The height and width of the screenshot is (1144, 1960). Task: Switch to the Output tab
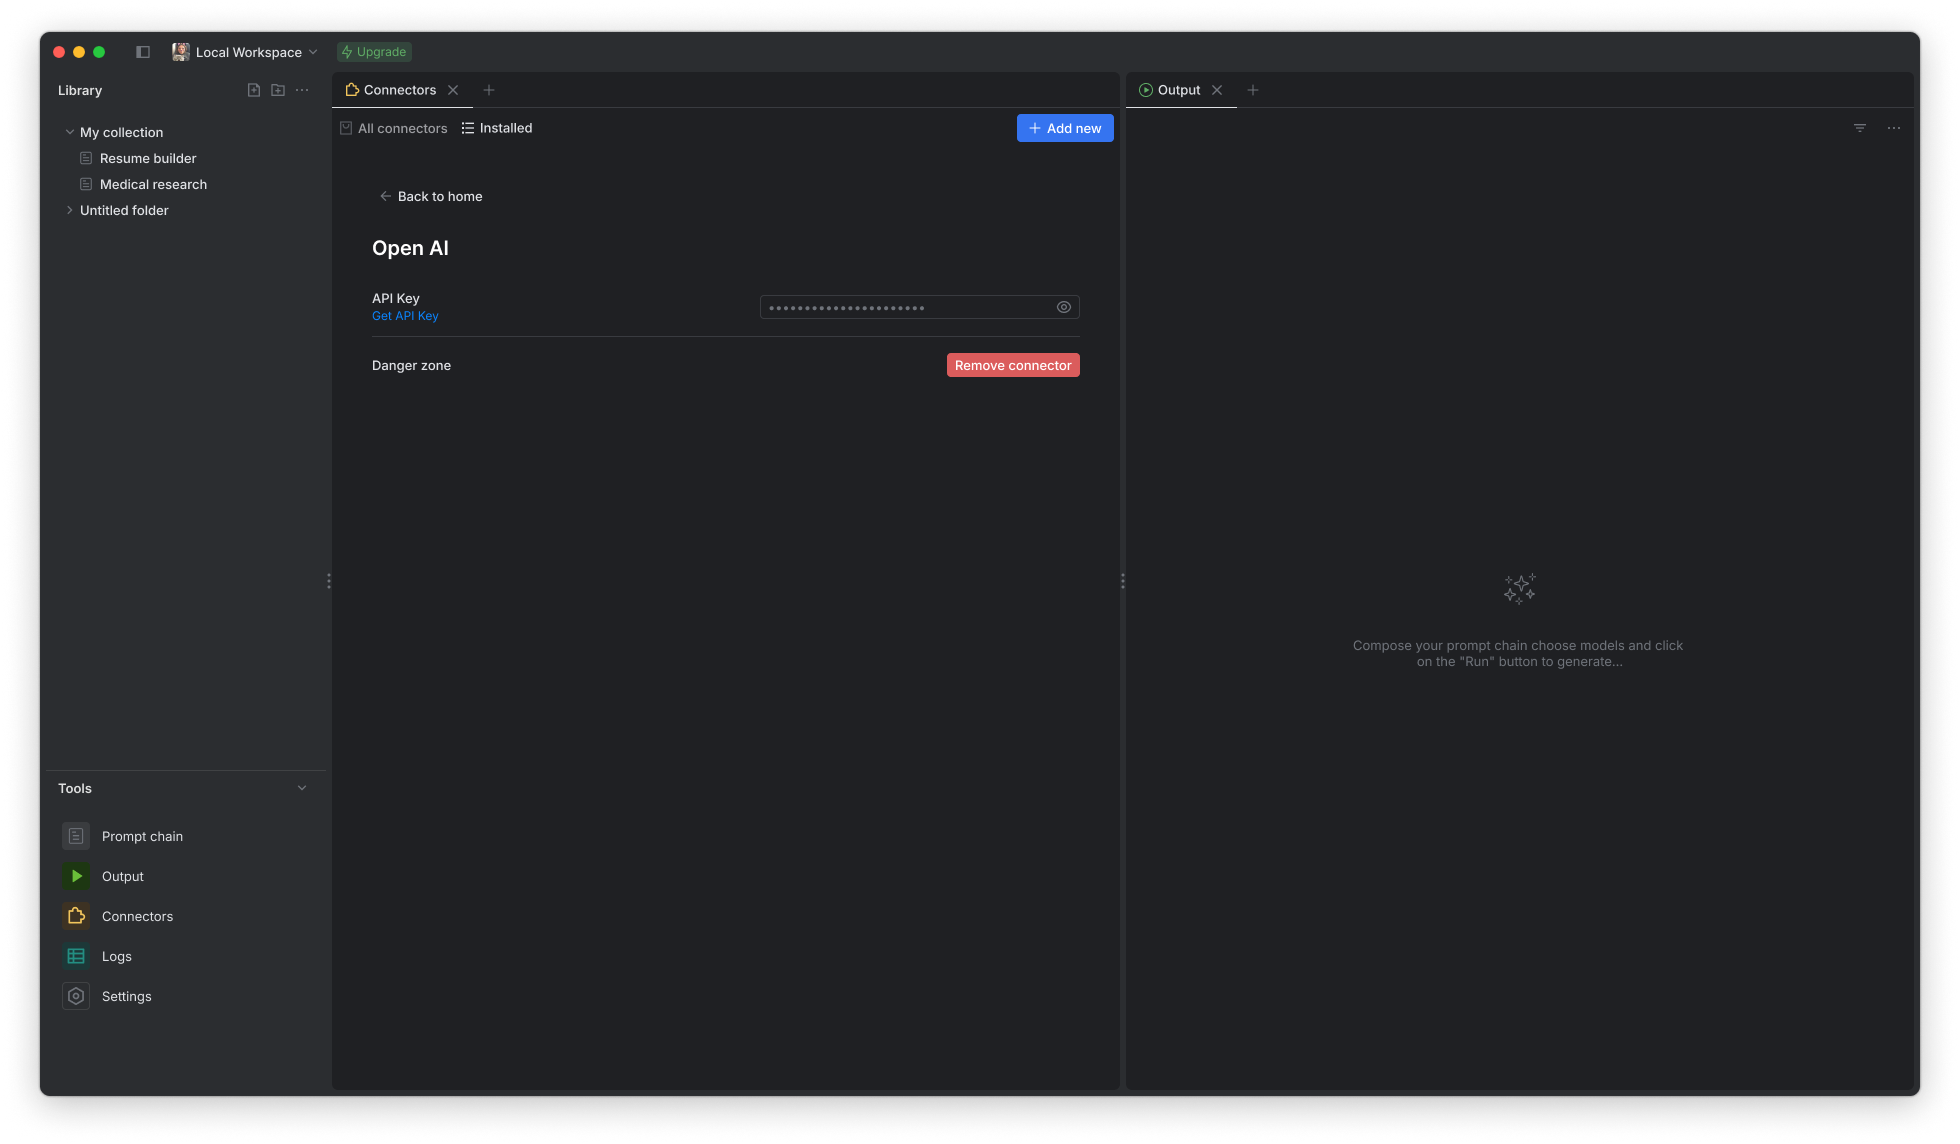[1170, 90]
